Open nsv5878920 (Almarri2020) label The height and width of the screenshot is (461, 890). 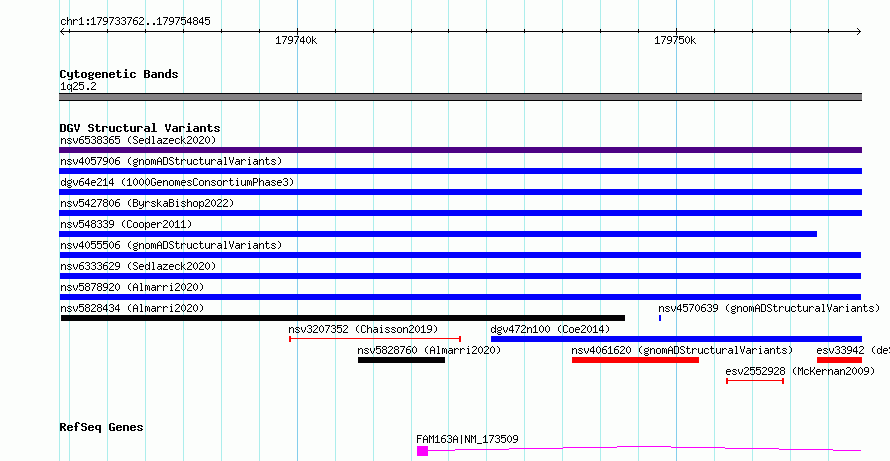tap(132, 287)
